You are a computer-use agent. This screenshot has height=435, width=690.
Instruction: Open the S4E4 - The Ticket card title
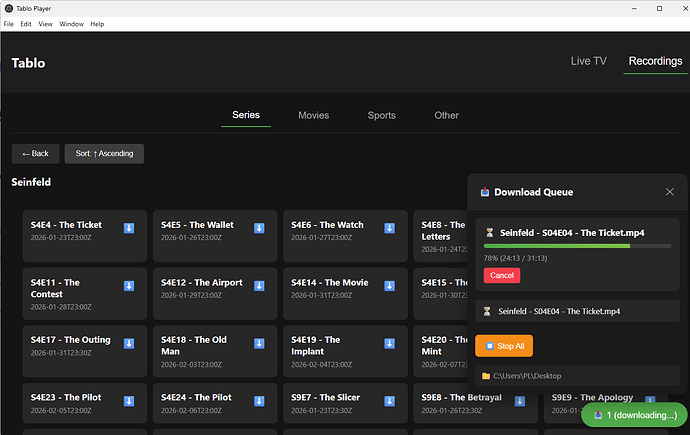[x=66, y=225]
